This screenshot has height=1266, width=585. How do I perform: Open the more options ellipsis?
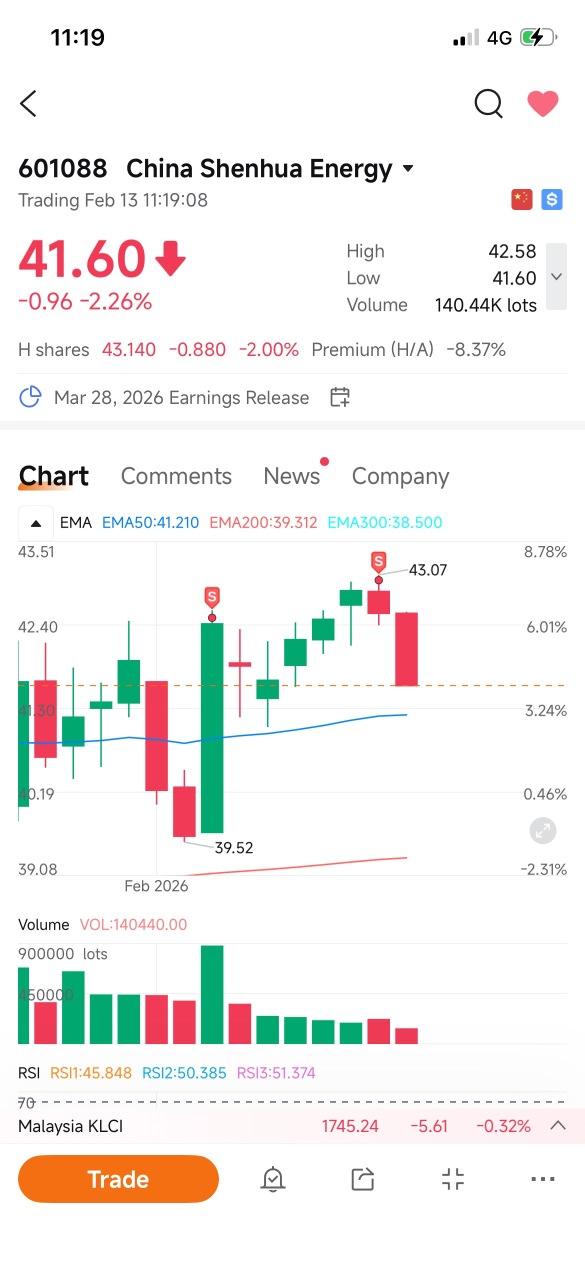pyautogui.click(x=543, y=1180)
